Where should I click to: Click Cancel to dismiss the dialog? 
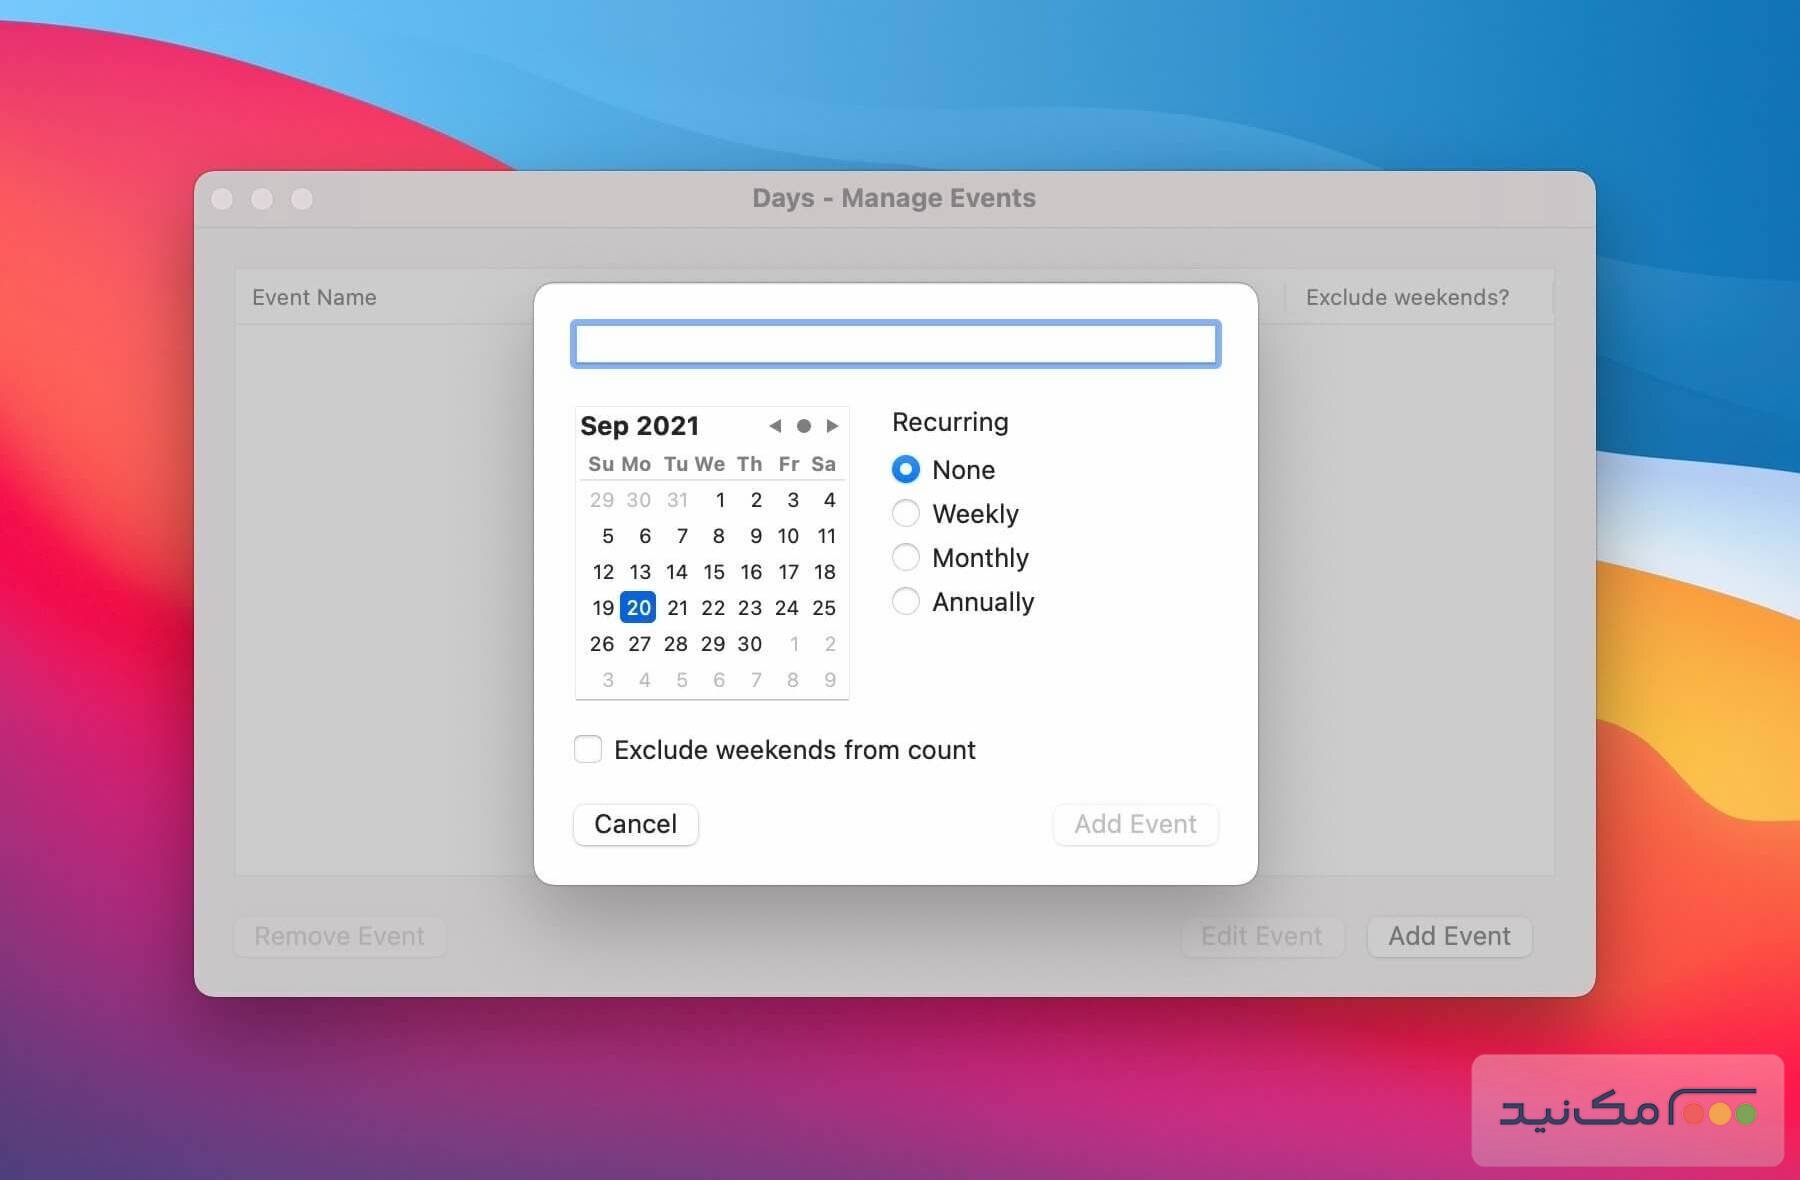tap(635, 824)
